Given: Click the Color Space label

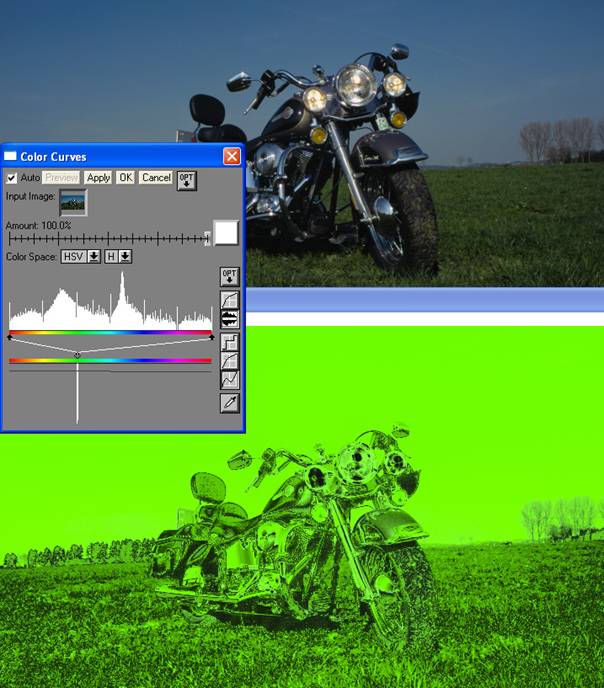Looking at the screenshot, I should [31, 257].
